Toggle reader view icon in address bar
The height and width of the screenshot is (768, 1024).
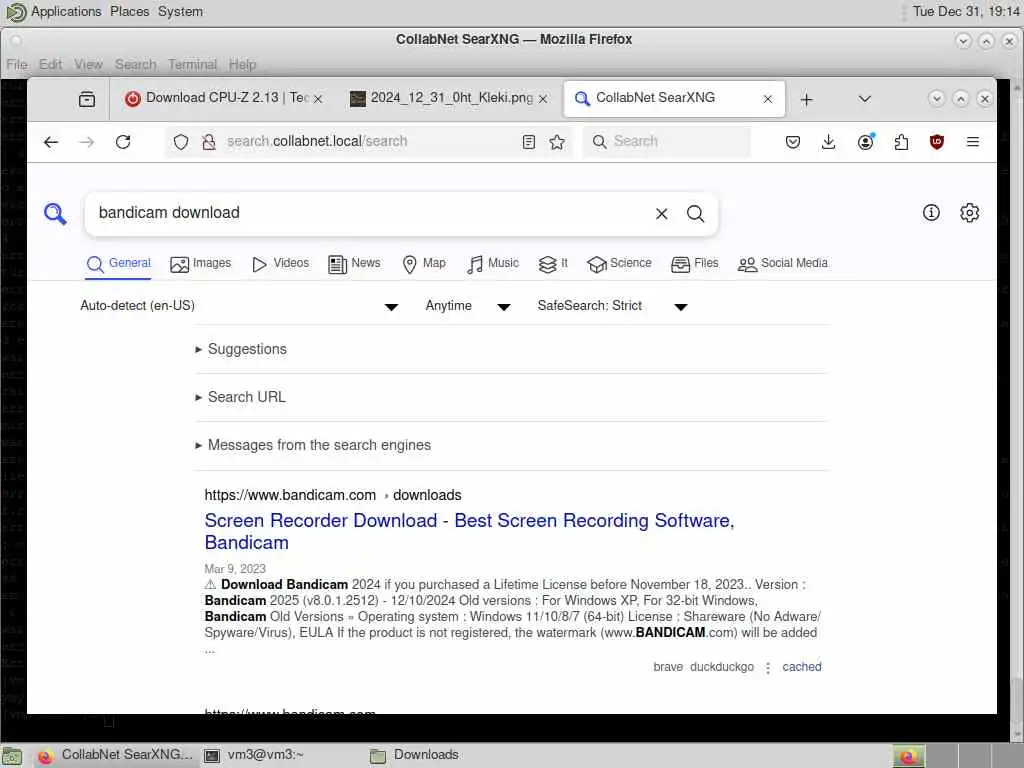tap(528, 142)
